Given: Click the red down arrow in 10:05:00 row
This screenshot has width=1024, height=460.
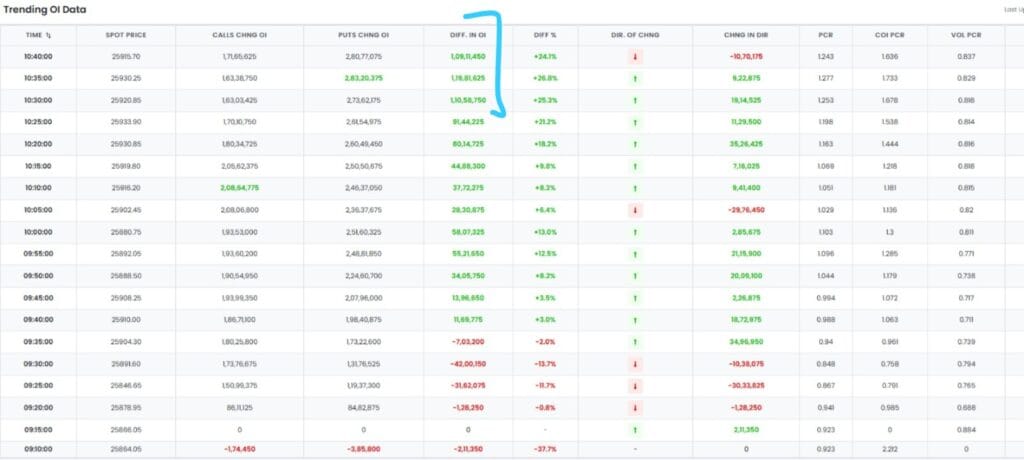Looking at the screenshot, I should [x=635, y=210].
